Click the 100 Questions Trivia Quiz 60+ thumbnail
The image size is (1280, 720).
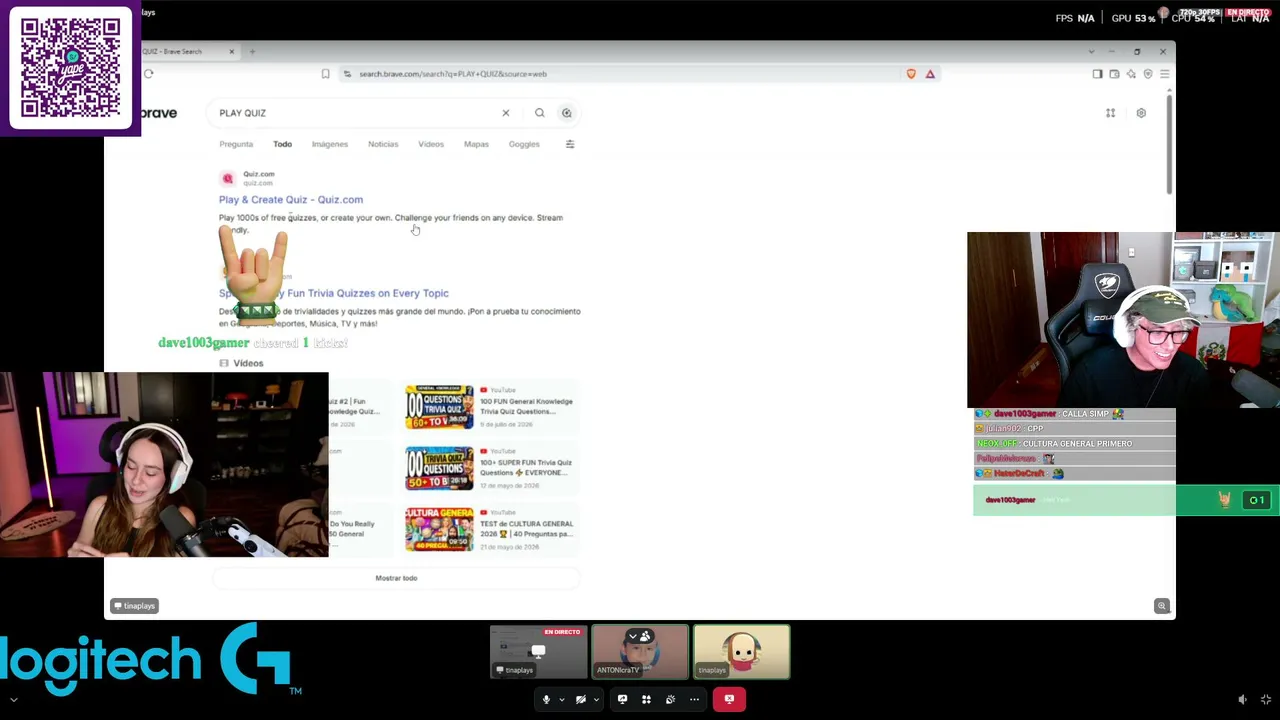(x=439, y=408)
